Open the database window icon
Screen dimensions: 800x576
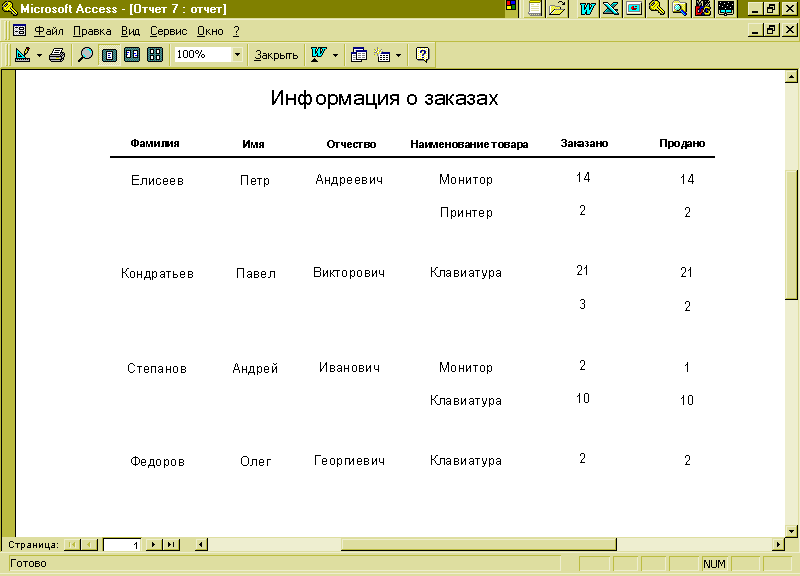point(359,55)
